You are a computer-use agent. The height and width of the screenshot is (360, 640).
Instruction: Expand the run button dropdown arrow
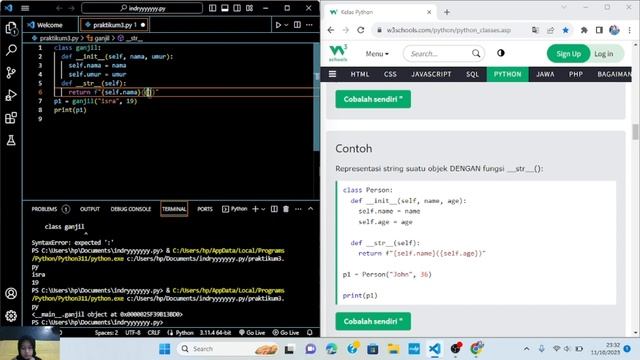(286, 25)
